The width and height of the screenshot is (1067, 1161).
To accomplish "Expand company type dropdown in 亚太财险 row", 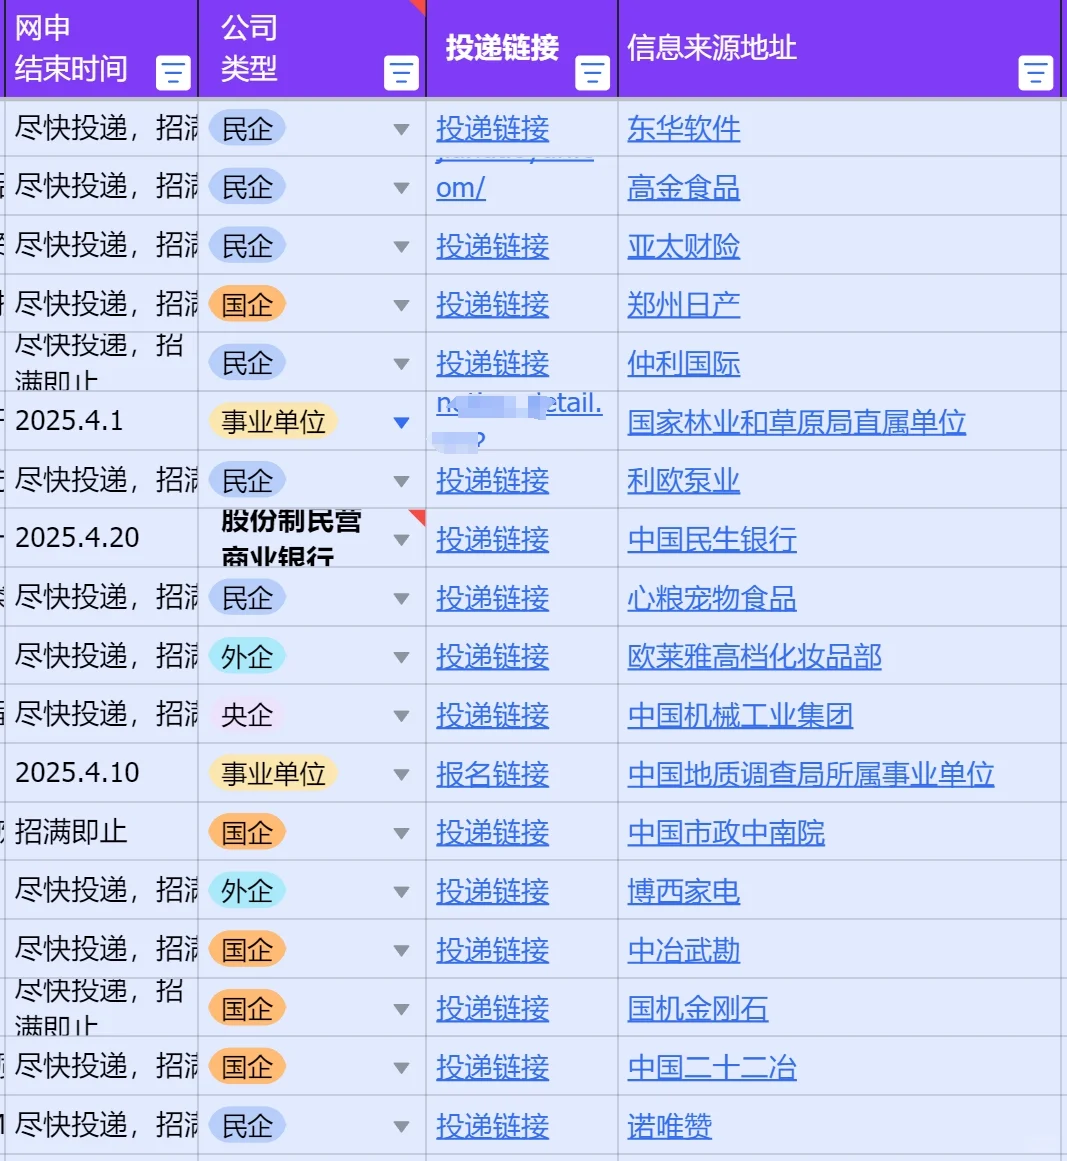I will pyautogui.click(x=401, y=247).
